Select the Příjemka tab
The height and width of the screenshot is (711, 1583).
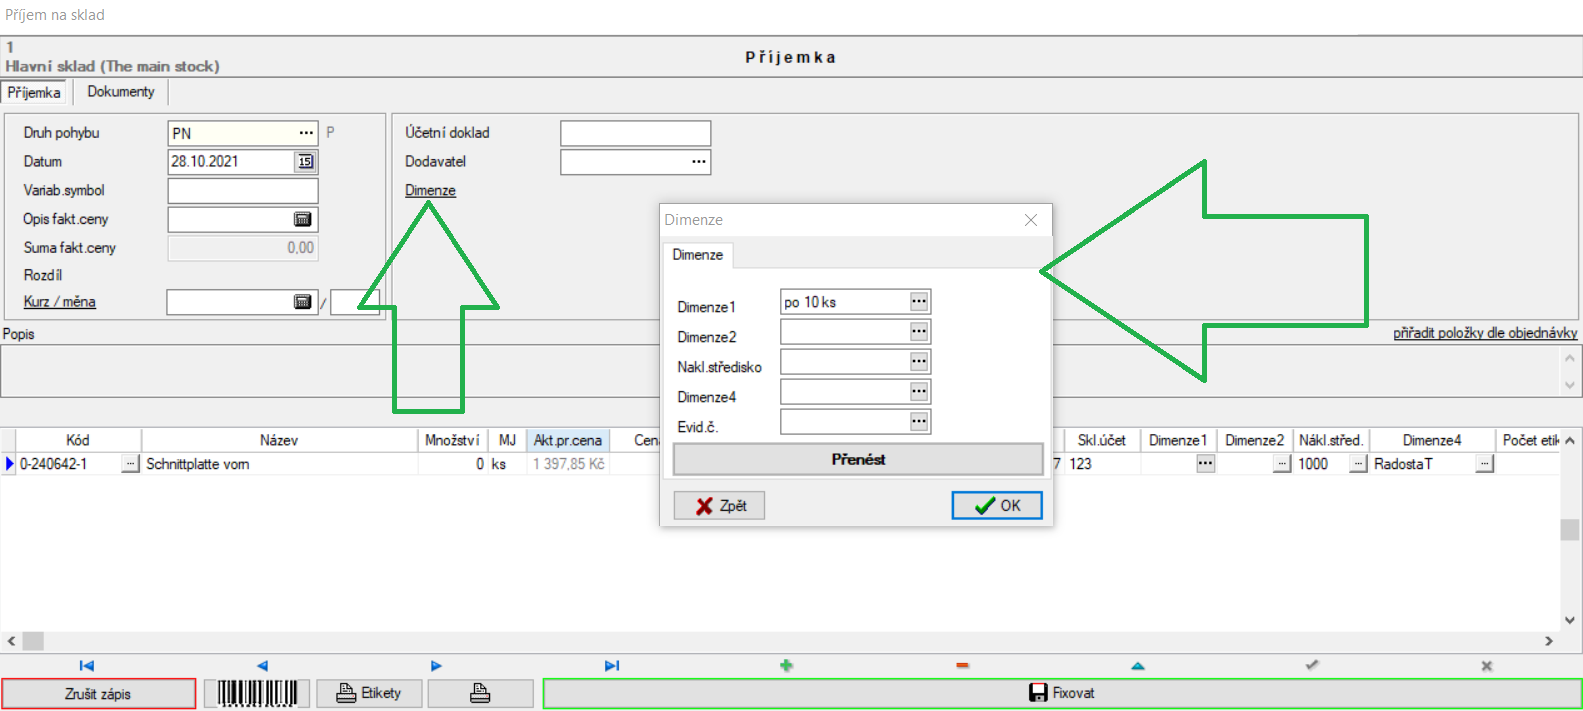tap(34, 93)
